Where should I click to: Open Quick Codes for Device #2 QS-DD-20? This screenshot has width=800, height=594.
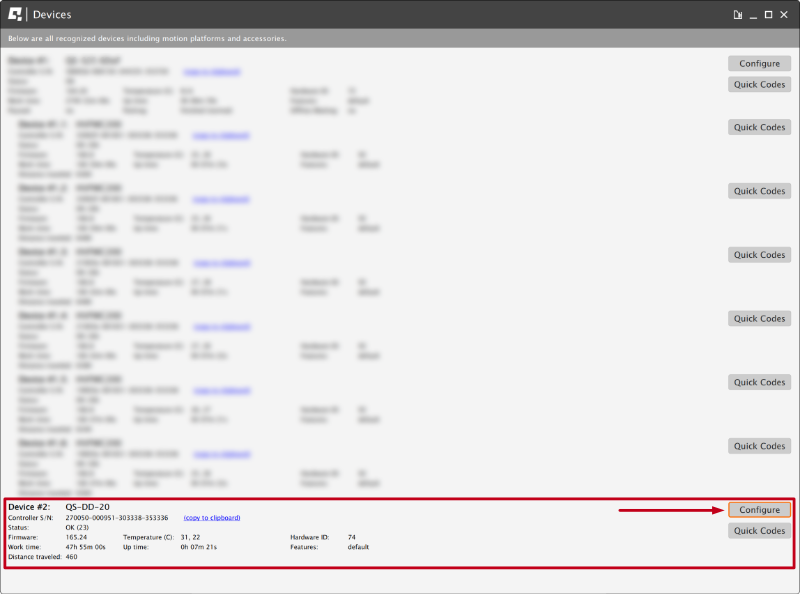[x=758, y=530]
